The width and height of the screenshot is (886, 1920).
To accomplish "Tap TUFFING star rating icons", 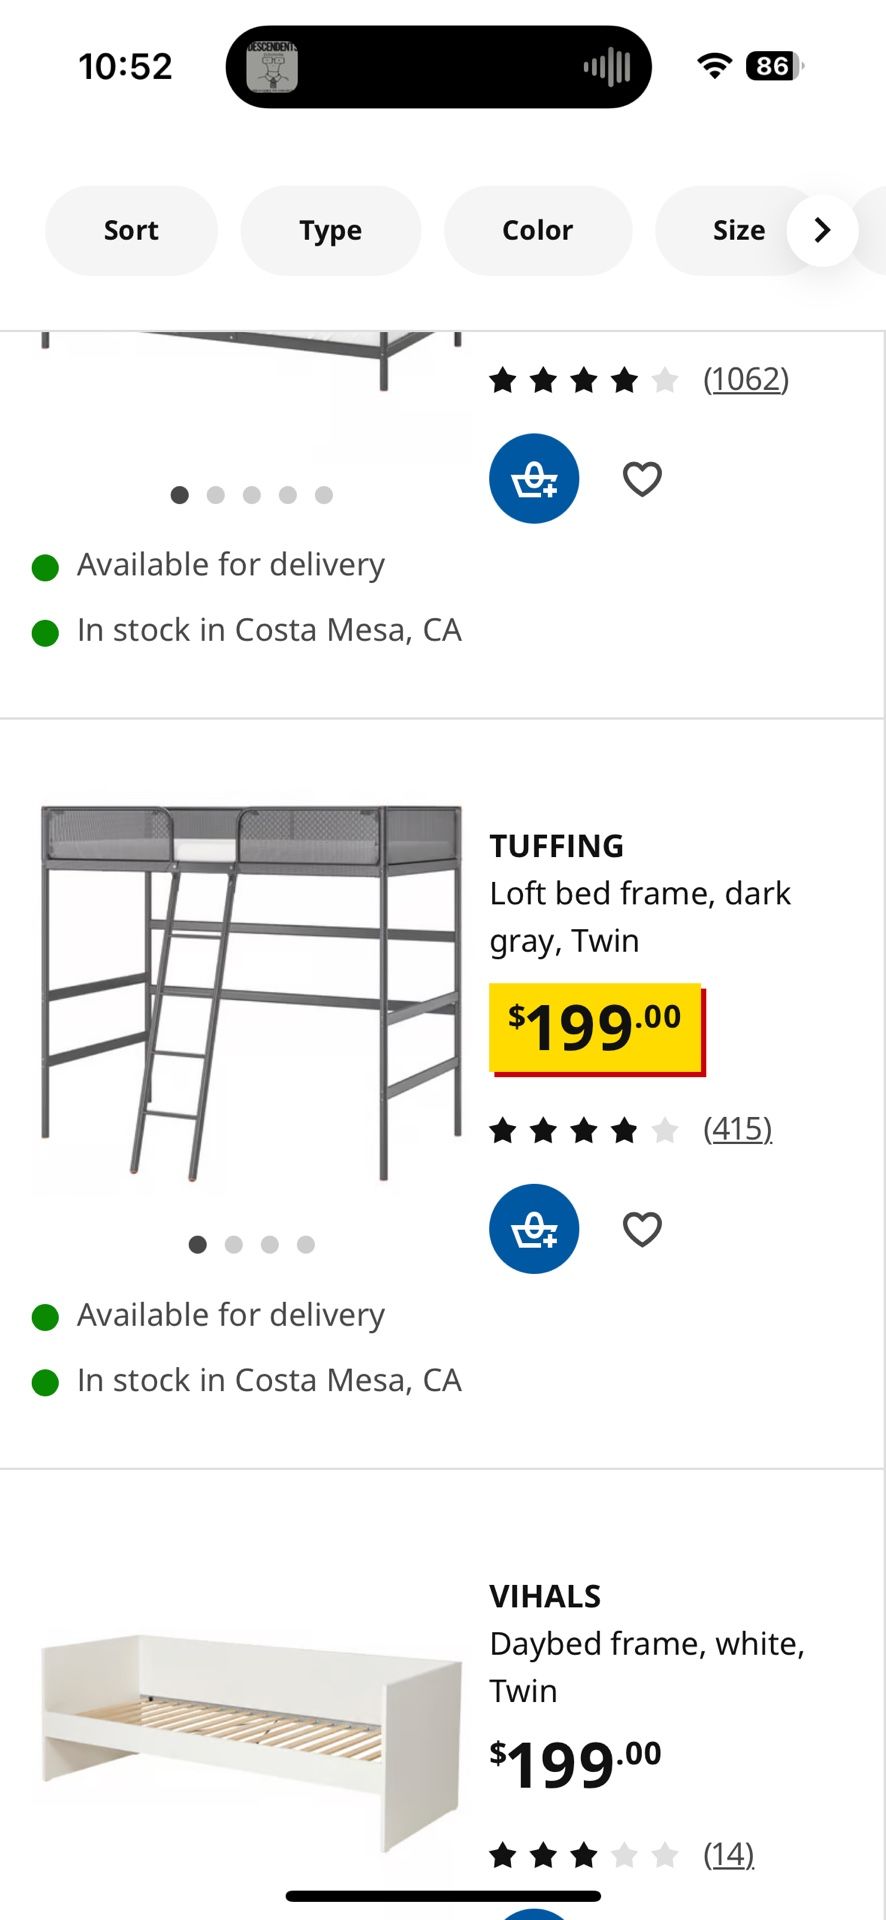I will click(583, 1131).
